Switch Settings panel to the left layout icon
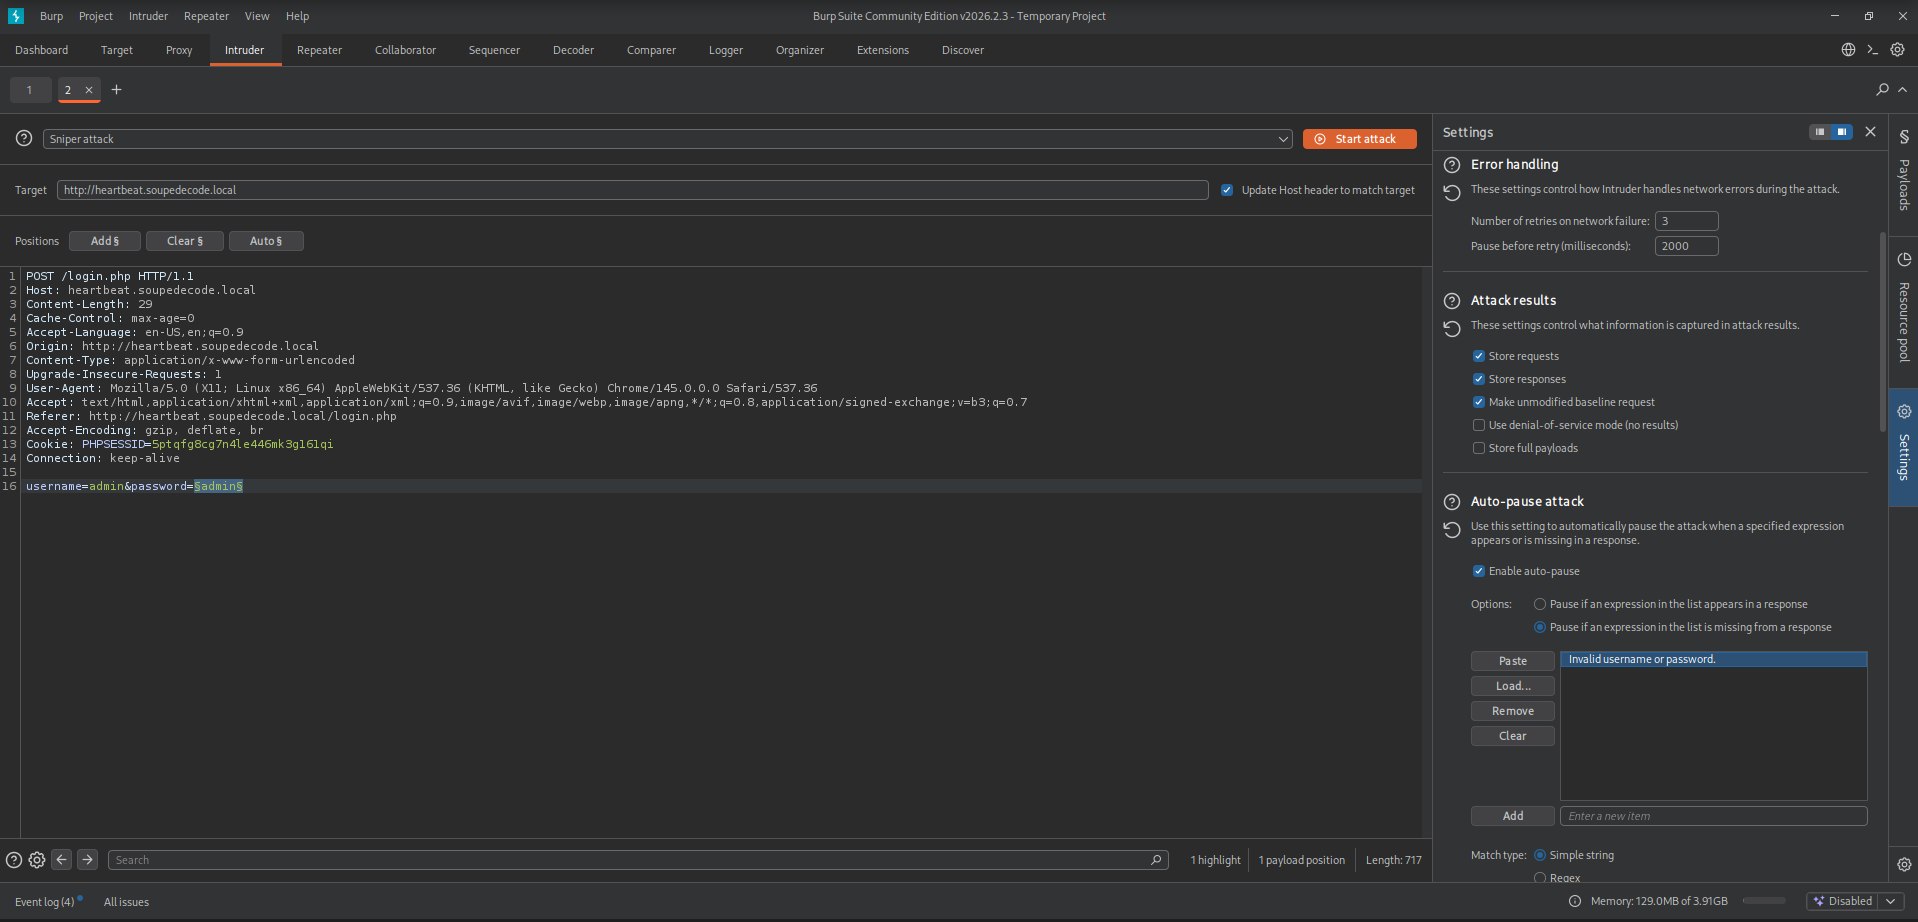The image size is (1918, 922). coord(1820,132)
